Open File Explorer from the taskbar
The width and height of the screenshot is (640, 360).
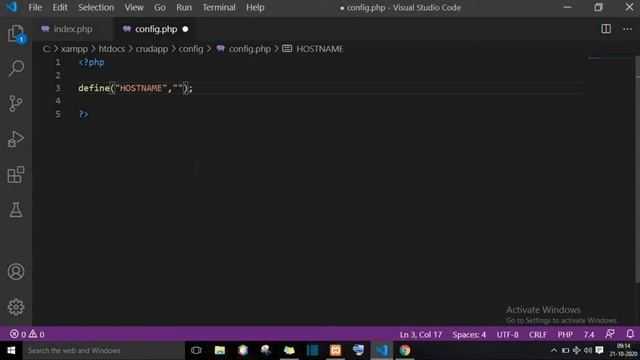(220, 351)
